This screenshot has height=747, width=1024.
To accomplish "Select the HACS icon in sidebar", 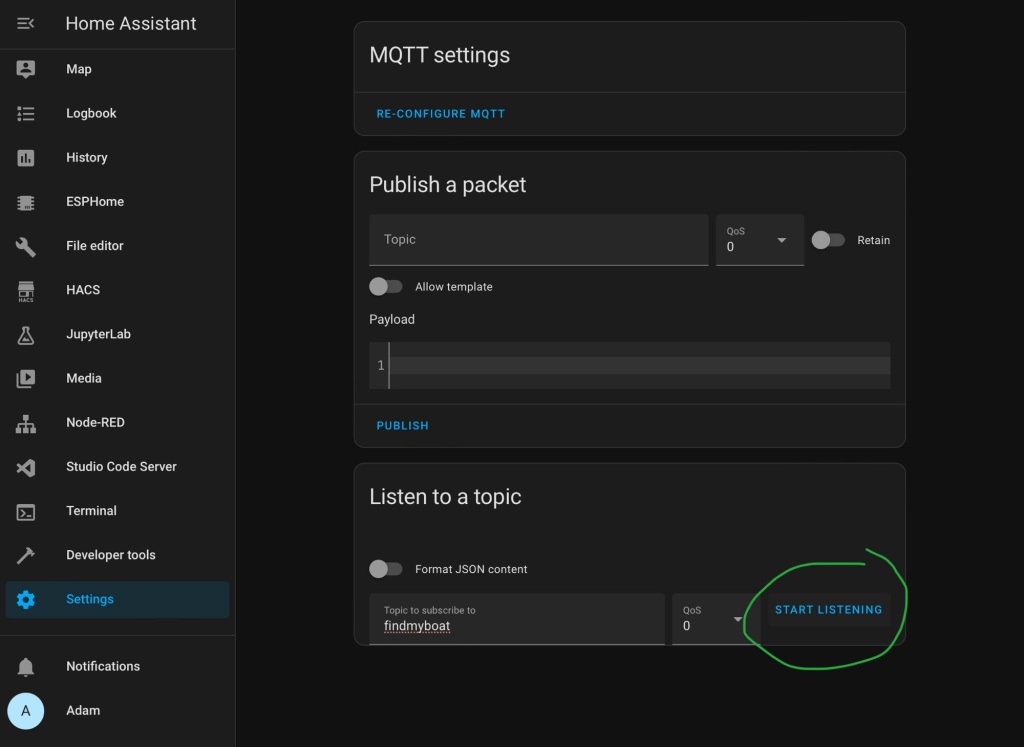I will tap(27, 290).
